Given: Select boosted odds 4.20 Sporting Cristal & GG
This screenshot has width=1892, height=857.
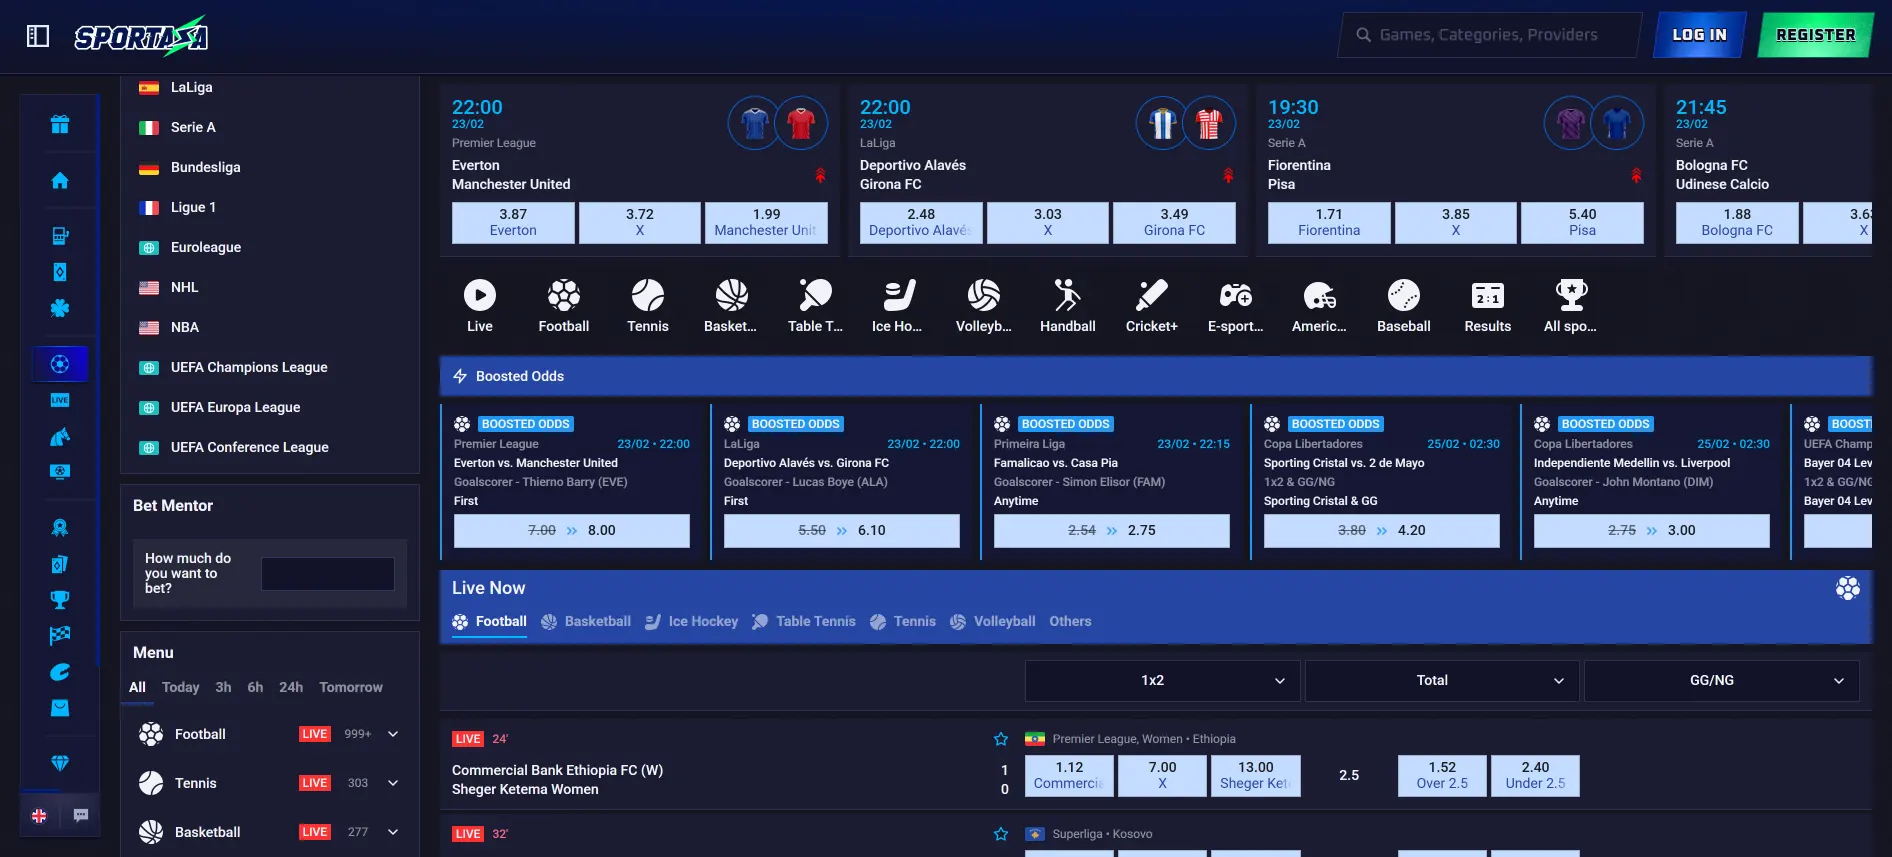Looking at the screenshot, I should click(x=1382, y=531).
